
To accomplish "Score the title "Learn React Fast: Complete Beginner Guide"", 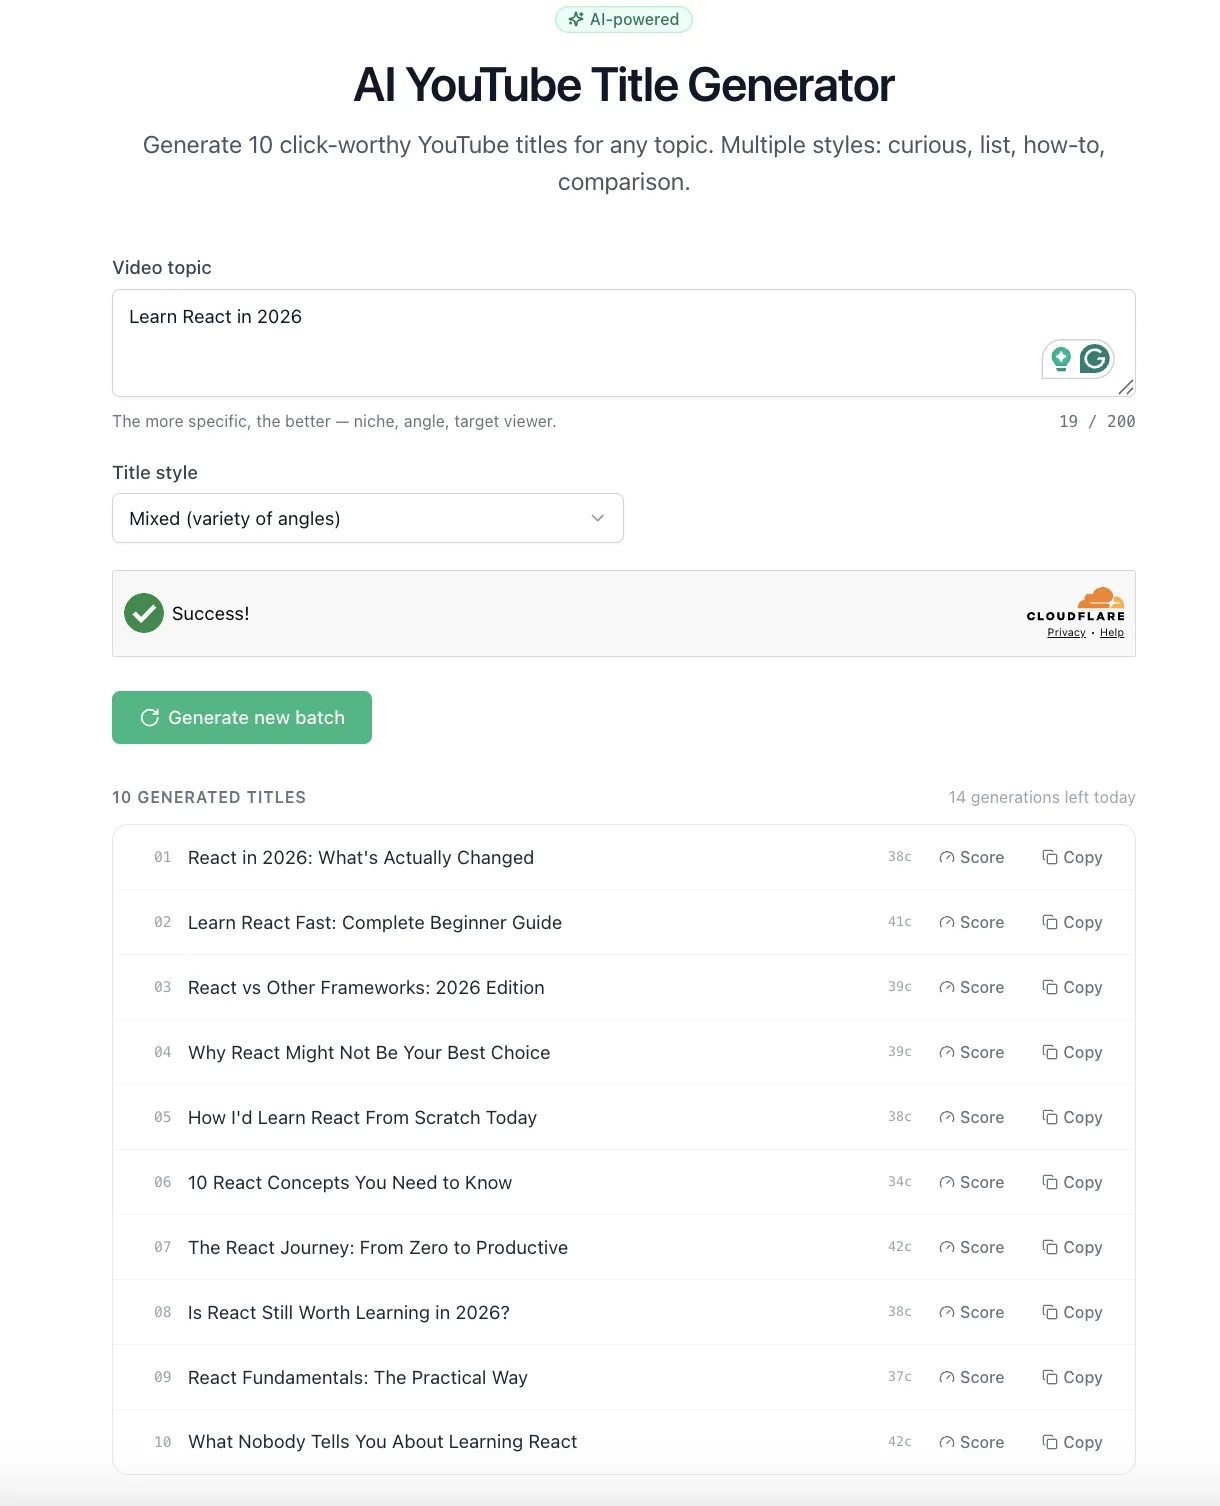I will pos(971,922).
